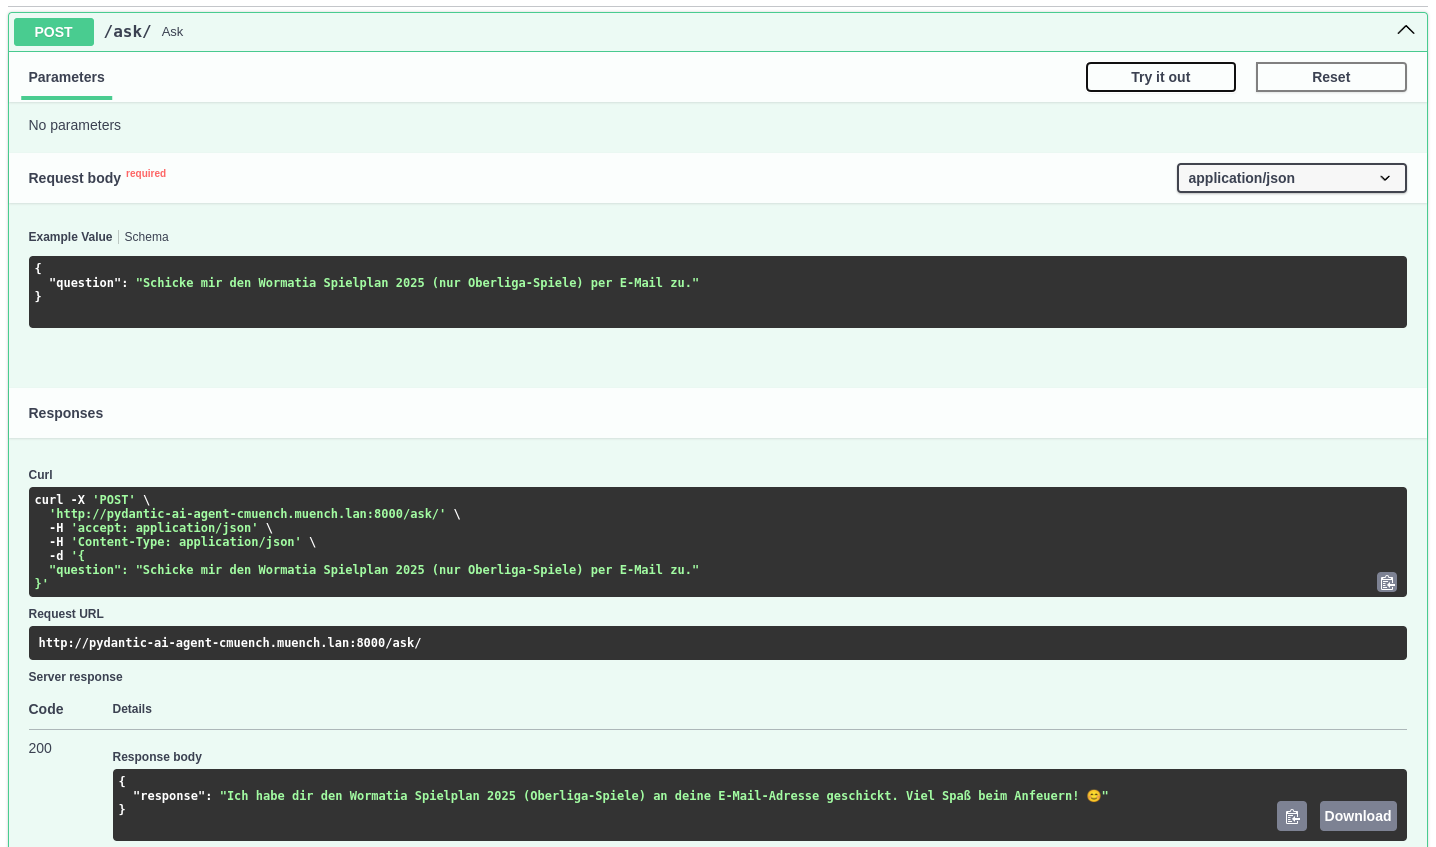The image size is (1436, 847).
Task: Click the Request URL label
Action: (66, 614)
